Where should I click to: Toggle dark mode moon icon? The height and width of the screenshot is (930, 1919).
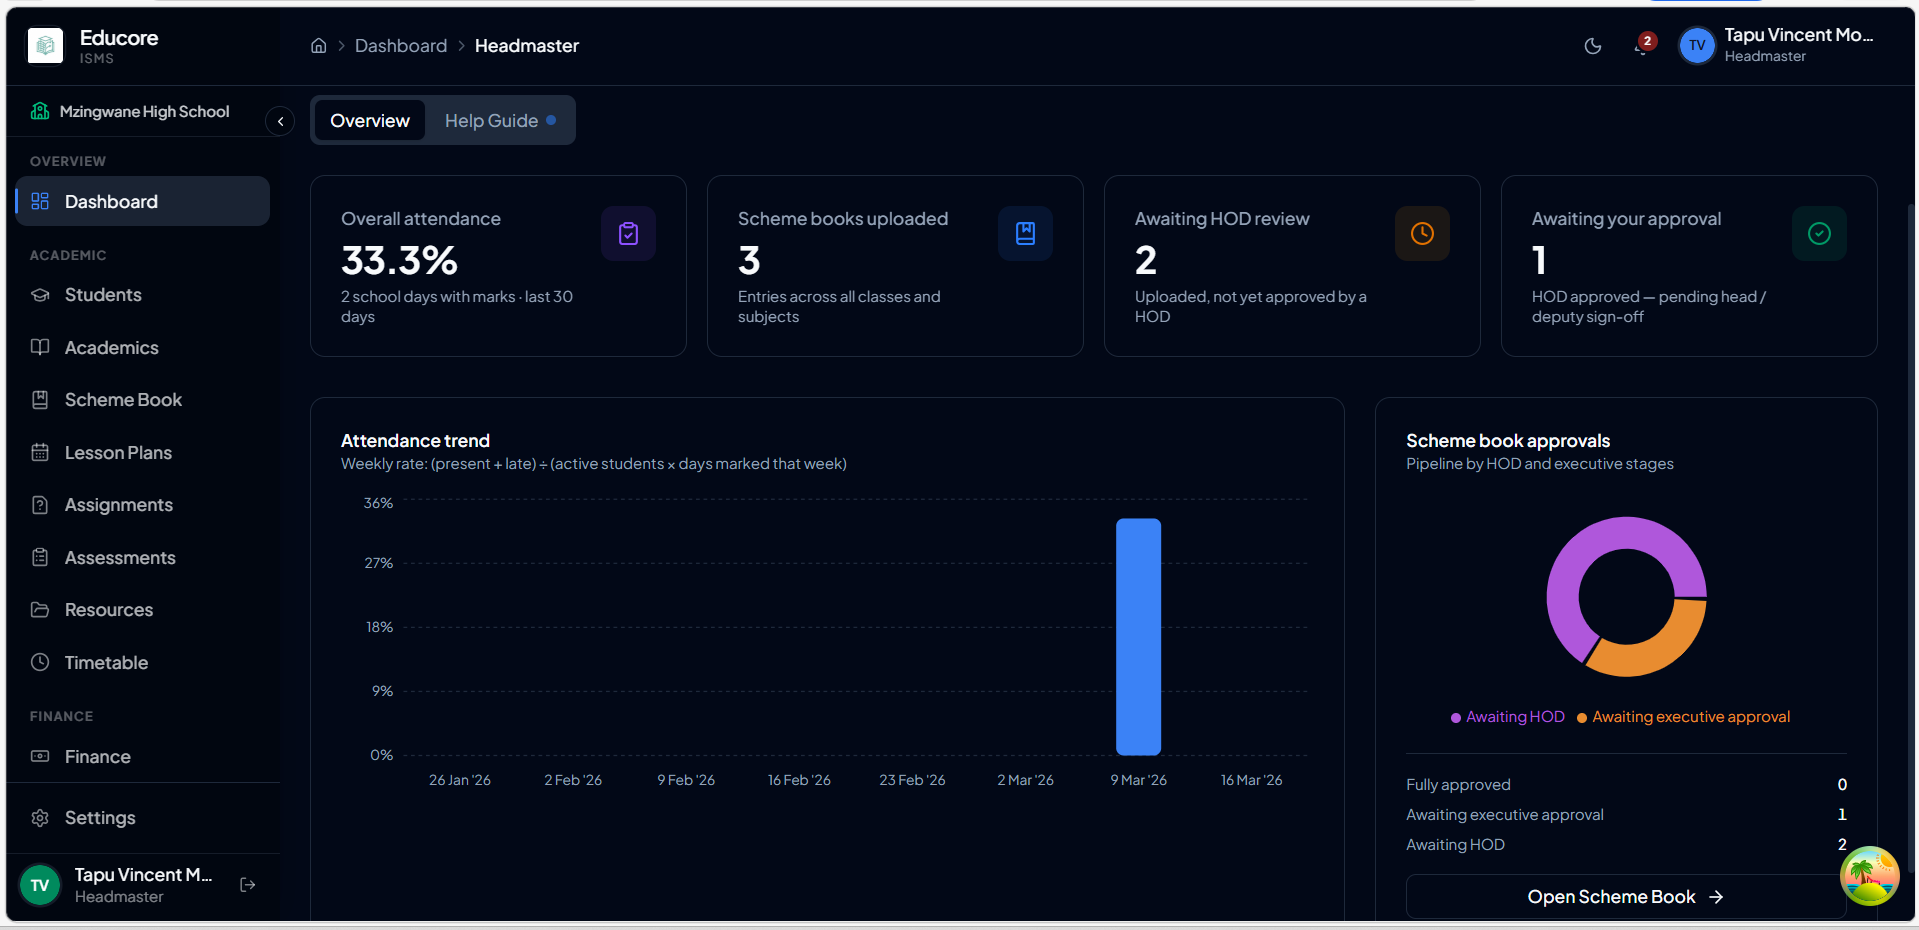(1593, 46)
